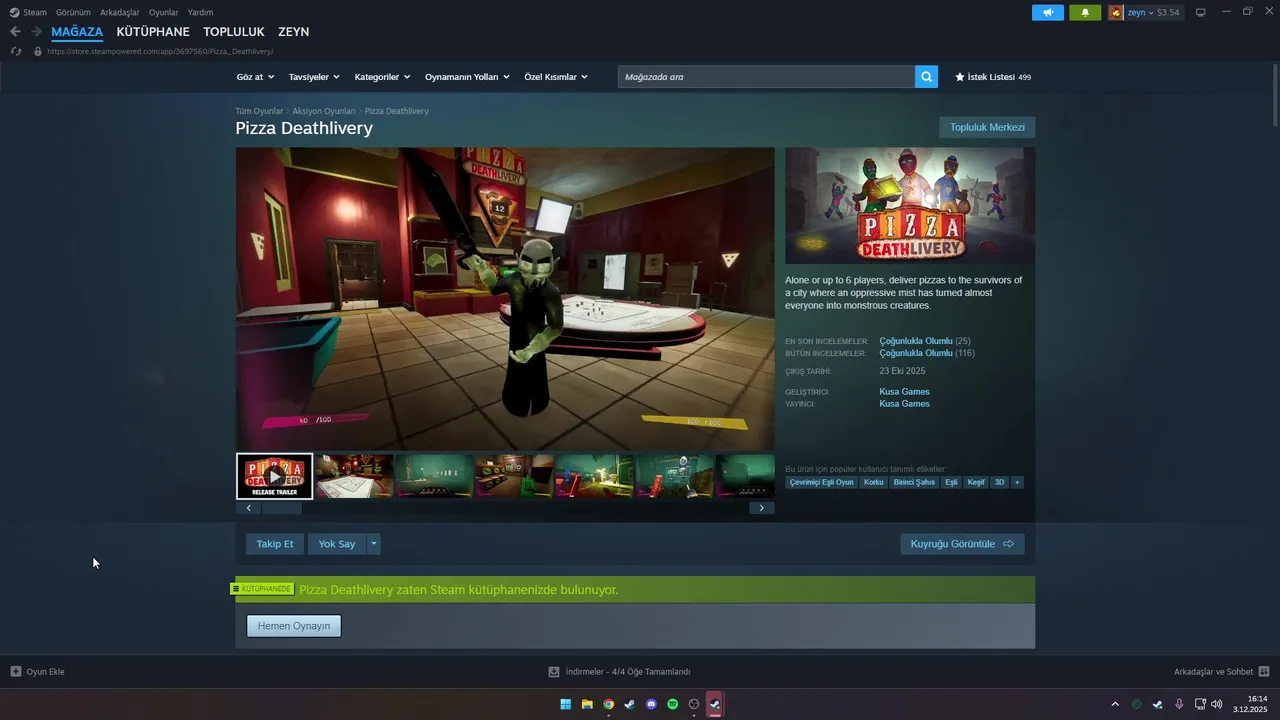Viewport: 1280px width, 720px height.
Task: Click the Takip Et button
Action: [x=275, y=544]
